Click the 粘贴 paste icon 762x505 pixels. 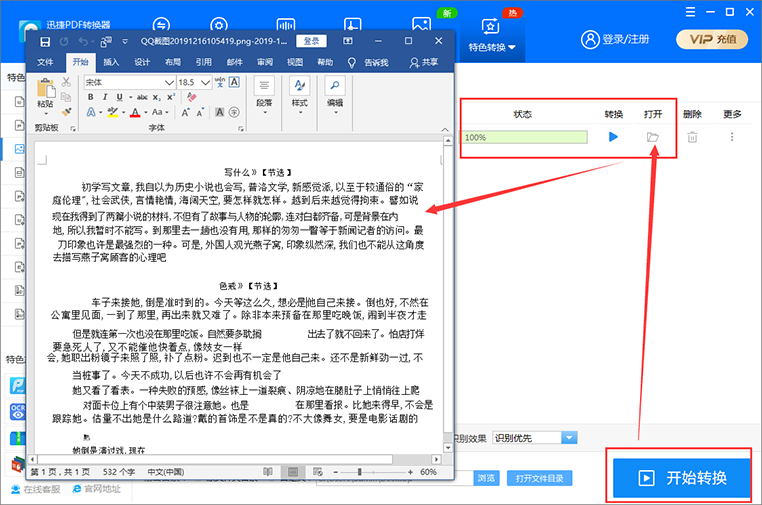click(46, 88)
